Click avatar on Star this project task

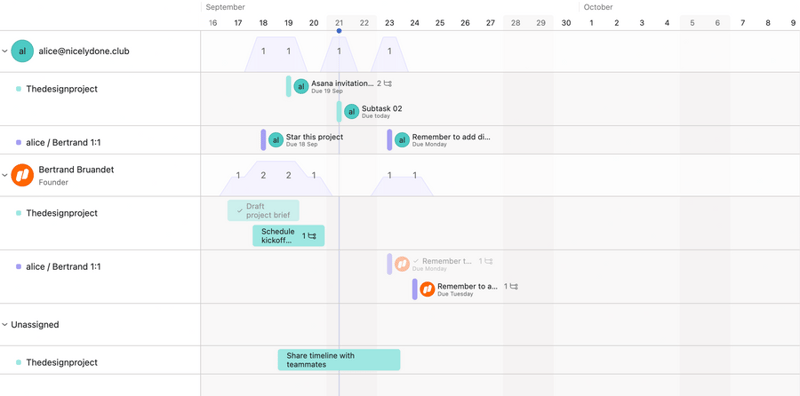tap(276, 139)
